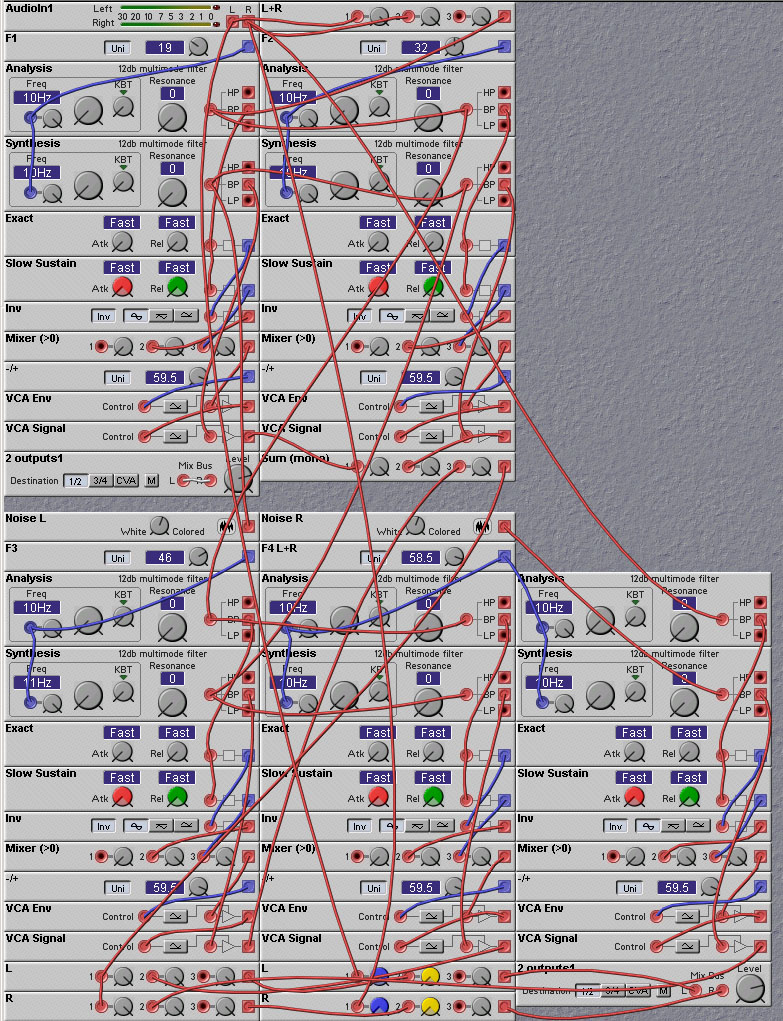The image size is (783, 1021).
Task: Click the Level knob on top-left 2 outputs1
Action: tap(238, 479)
